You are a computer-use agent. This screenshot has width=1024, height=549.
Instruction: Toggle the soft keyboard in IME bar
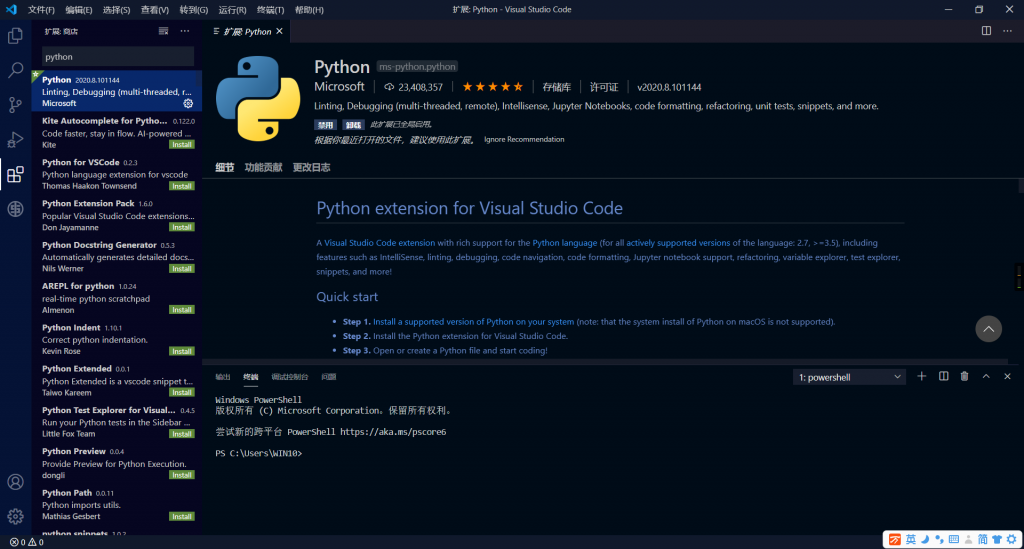pyautogui.click(x=954, y=539)
